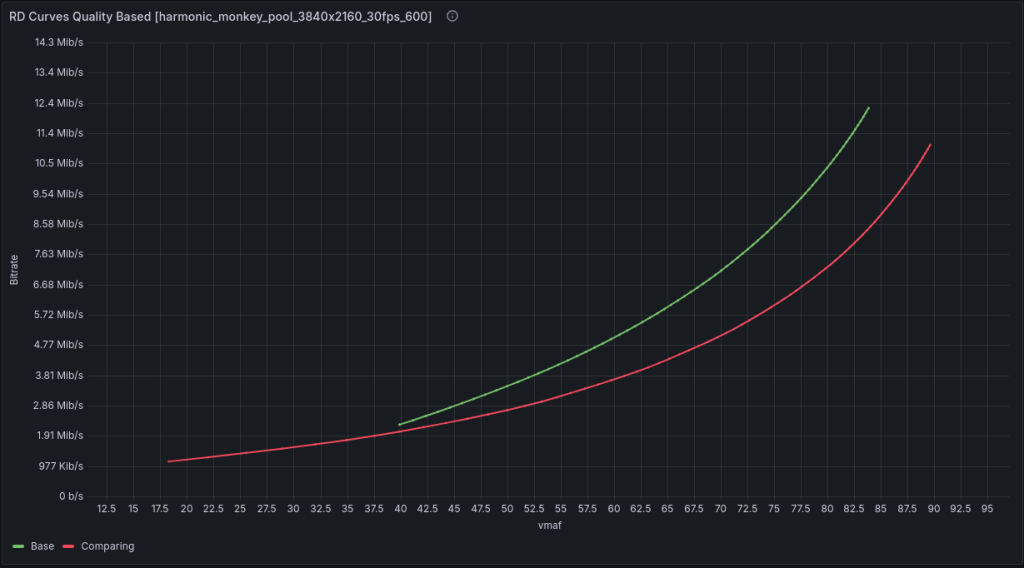Click the green Base legend color swatch
This screenshot has width=1024, height=568.
[19, 547]
